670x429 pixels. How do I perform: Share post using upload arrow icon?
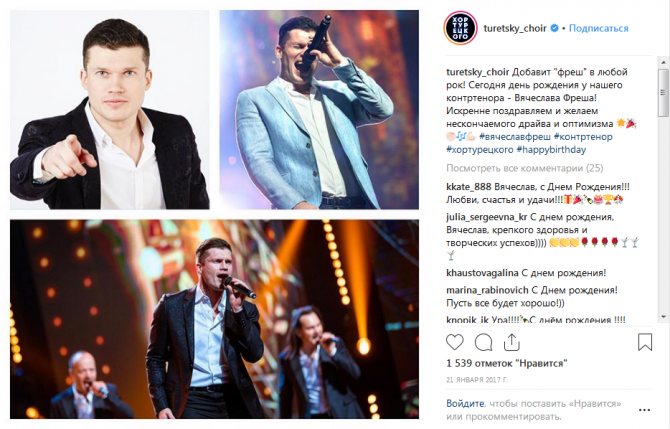point(511,342)
